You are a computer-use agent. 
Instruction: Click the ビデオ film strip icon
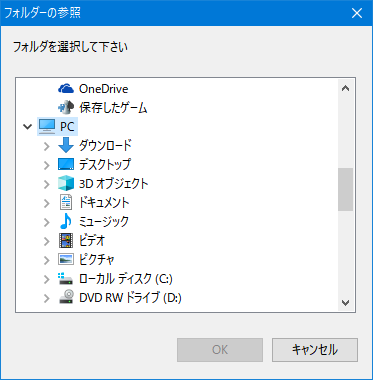66,240
